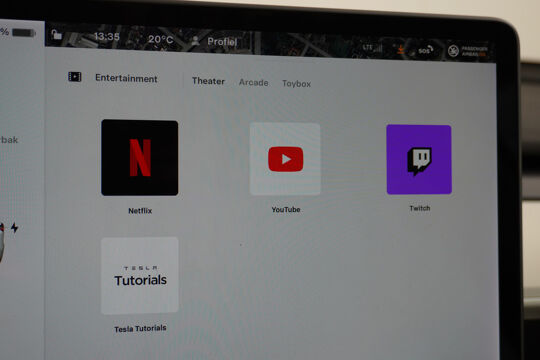Tap the Entertainment film-strip icon
The image size is (540, 360).
pyautogui.click(x=75, y=76)
